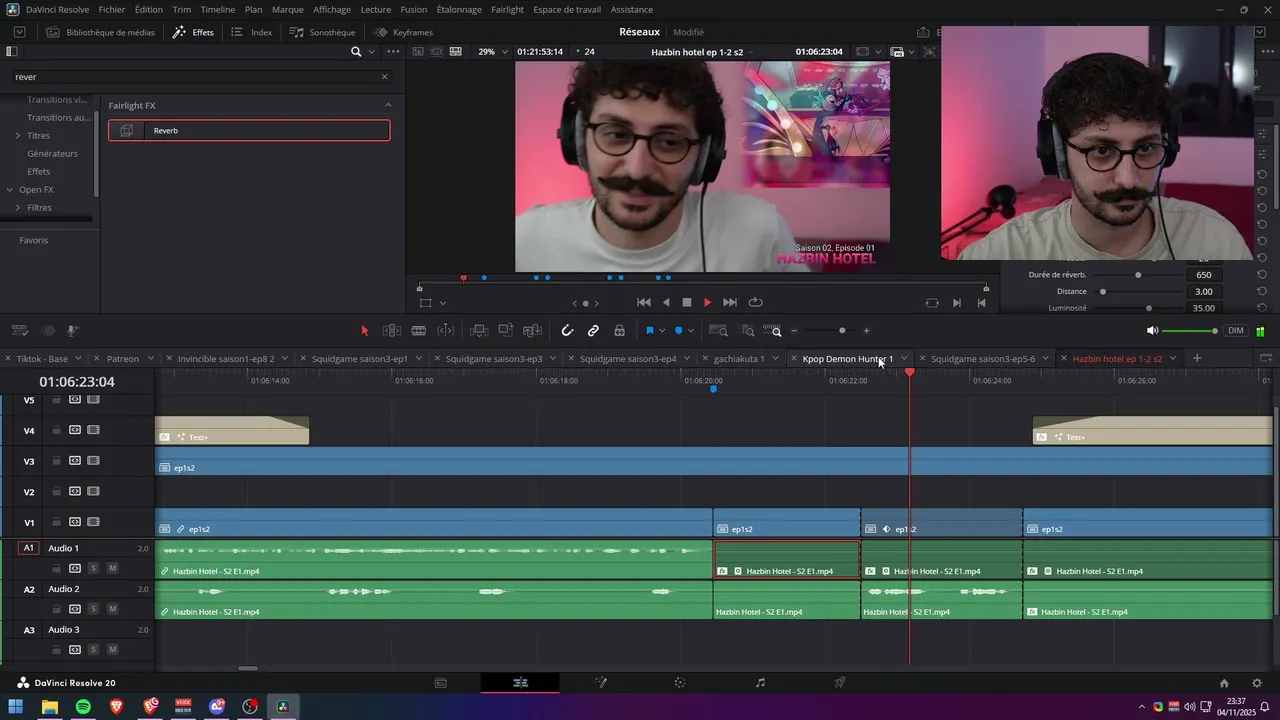1280x720 pixels.
Task: Disable the V2 video track
Action: (93, 491)
